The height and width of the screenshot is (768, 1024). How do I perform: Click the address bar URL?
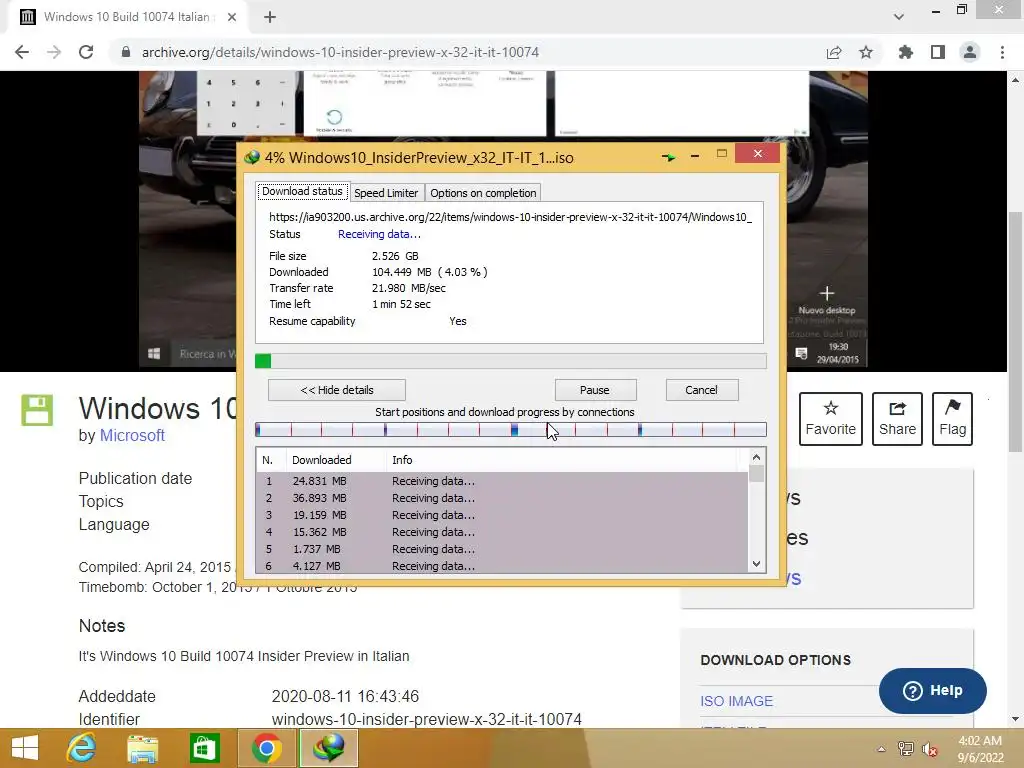click(340, 52)
